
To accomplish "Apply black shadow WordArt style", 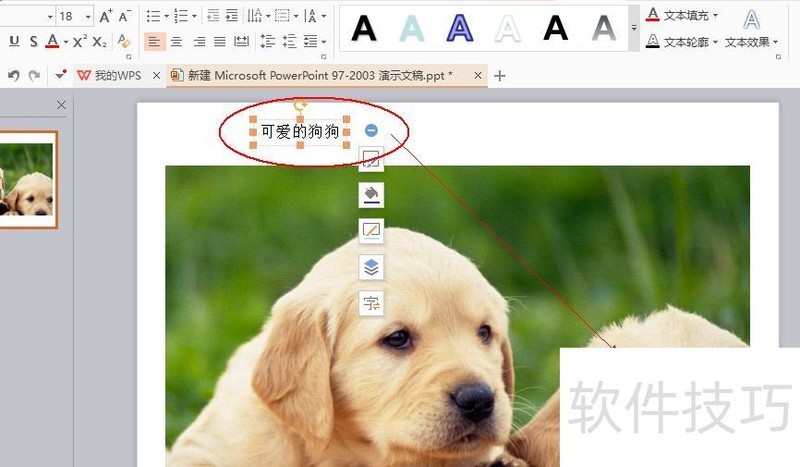I will tap(364, 29).
